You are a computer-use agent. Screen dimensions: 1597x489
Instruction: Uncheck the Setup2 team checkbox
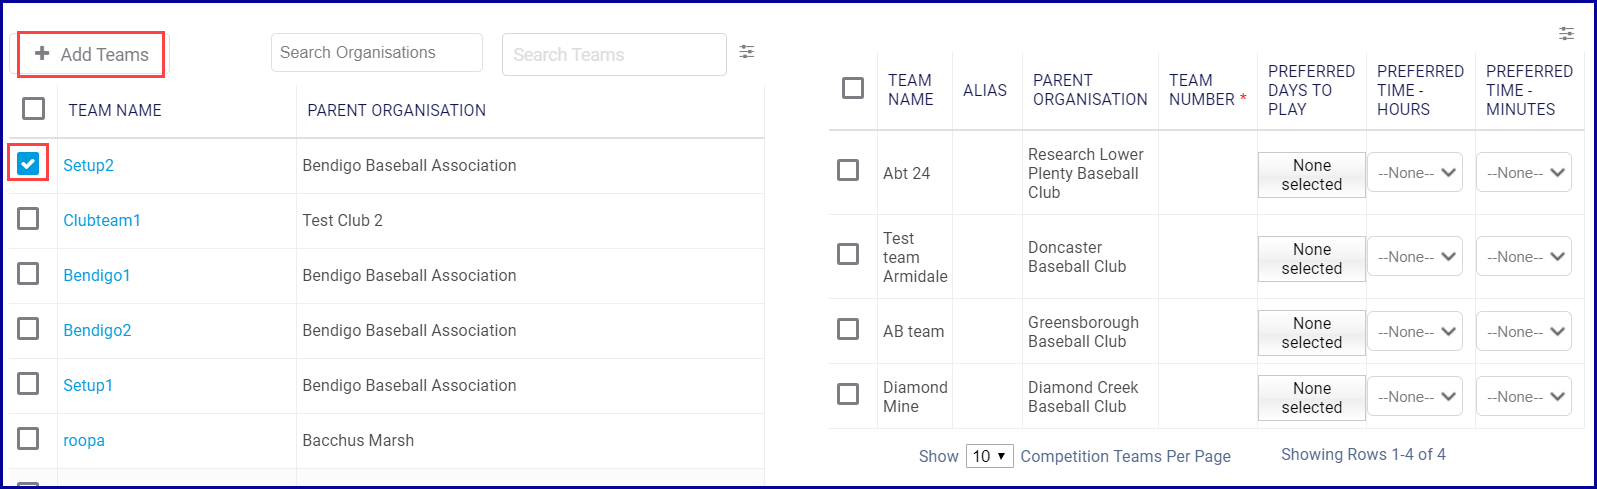(x=28, y=163)
